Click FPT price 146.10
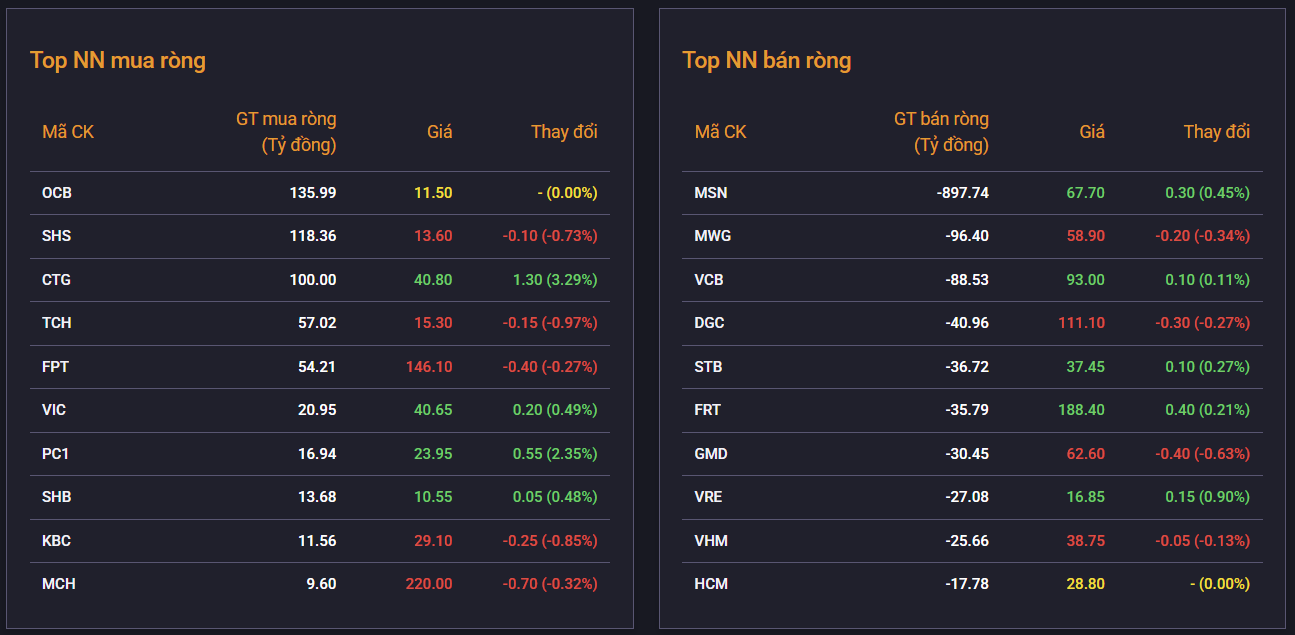Image resolution: width=1295 pixels, height=635 pixels. (429, 367)
